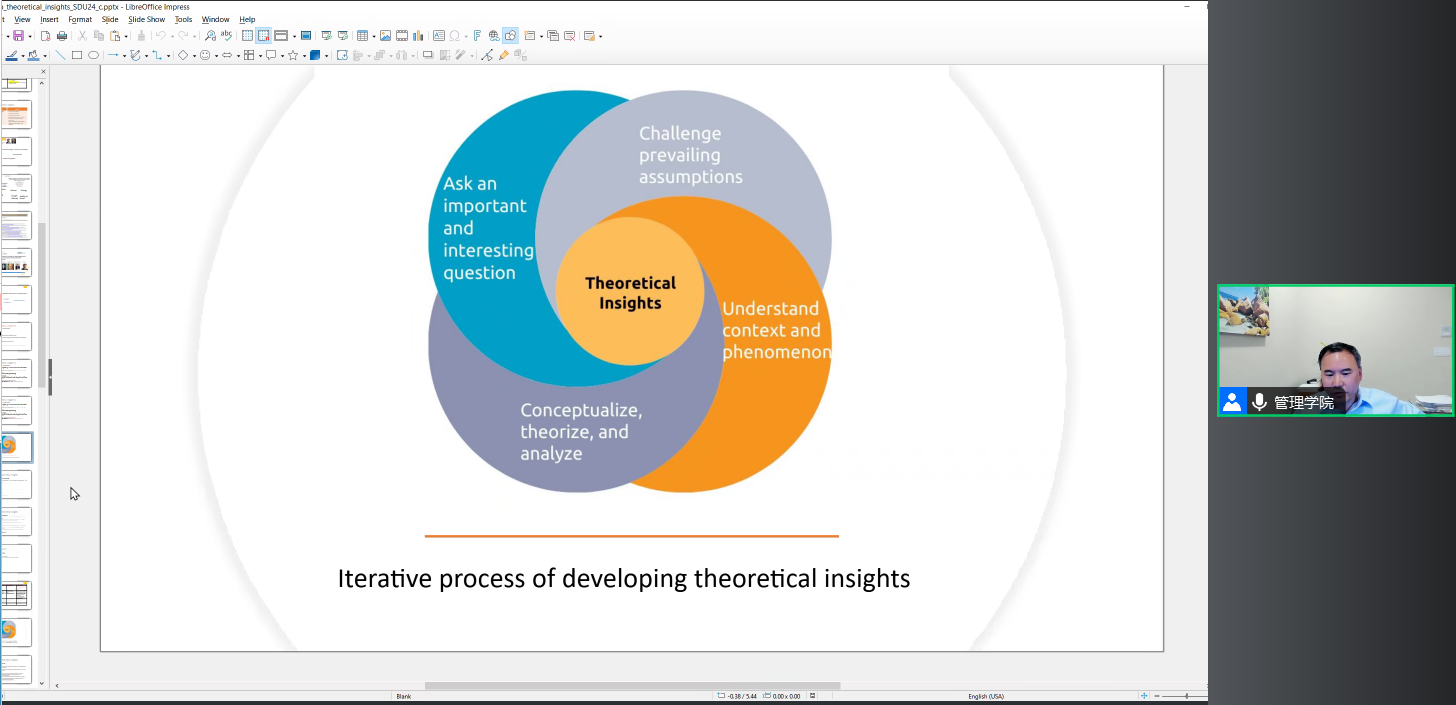Open the Format menu
The image size is (1456, 705).
tap(80, 19)
